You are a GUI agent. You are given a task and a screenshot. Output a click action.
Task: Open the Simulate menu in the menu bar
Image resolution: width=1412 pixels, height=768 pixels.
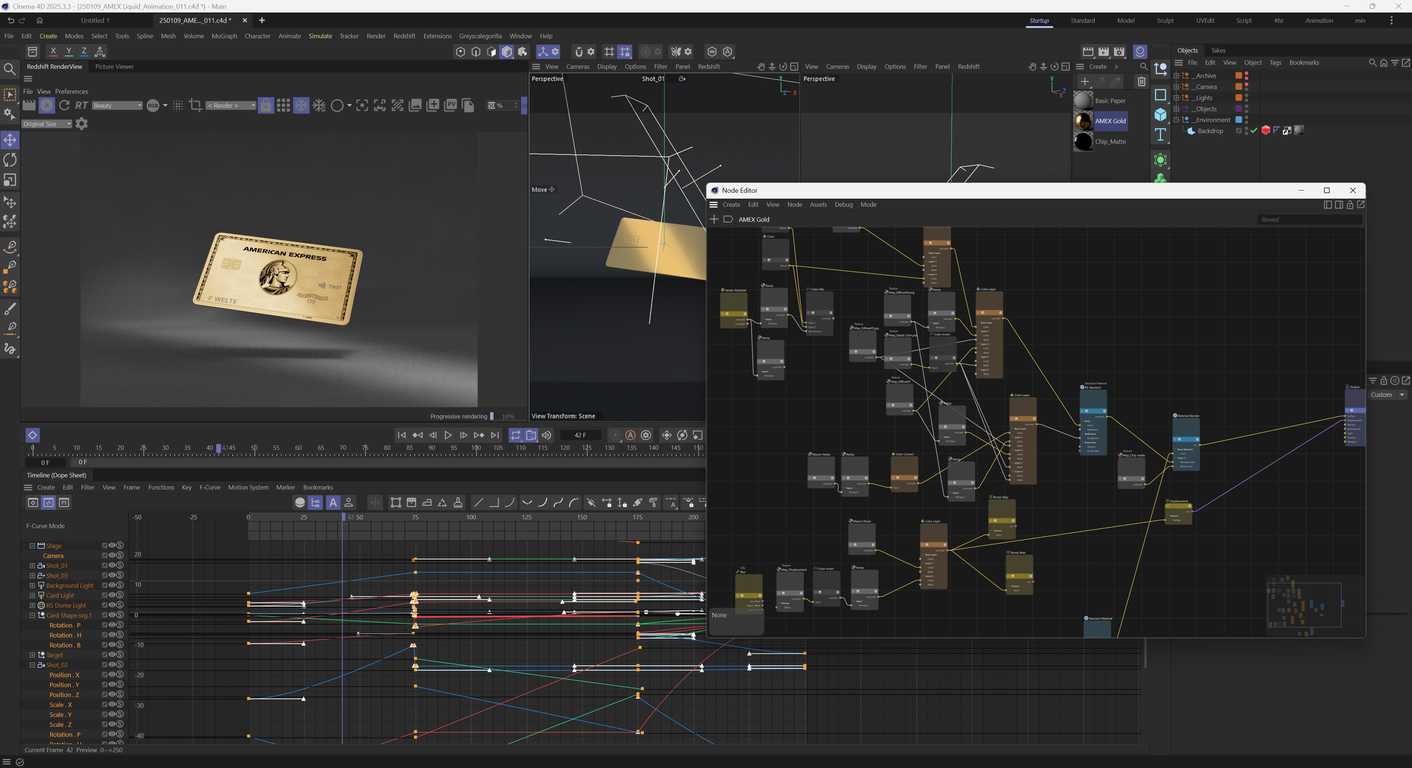point(320,35)
